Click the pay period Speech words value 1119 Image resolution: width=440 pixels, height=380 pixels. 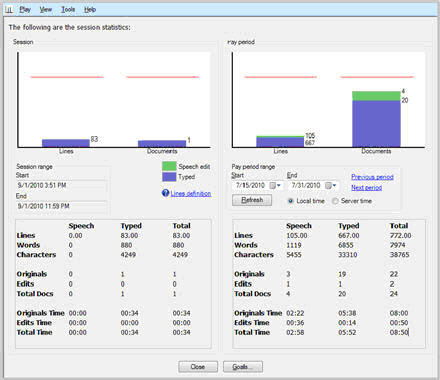(x=294, y=245)
